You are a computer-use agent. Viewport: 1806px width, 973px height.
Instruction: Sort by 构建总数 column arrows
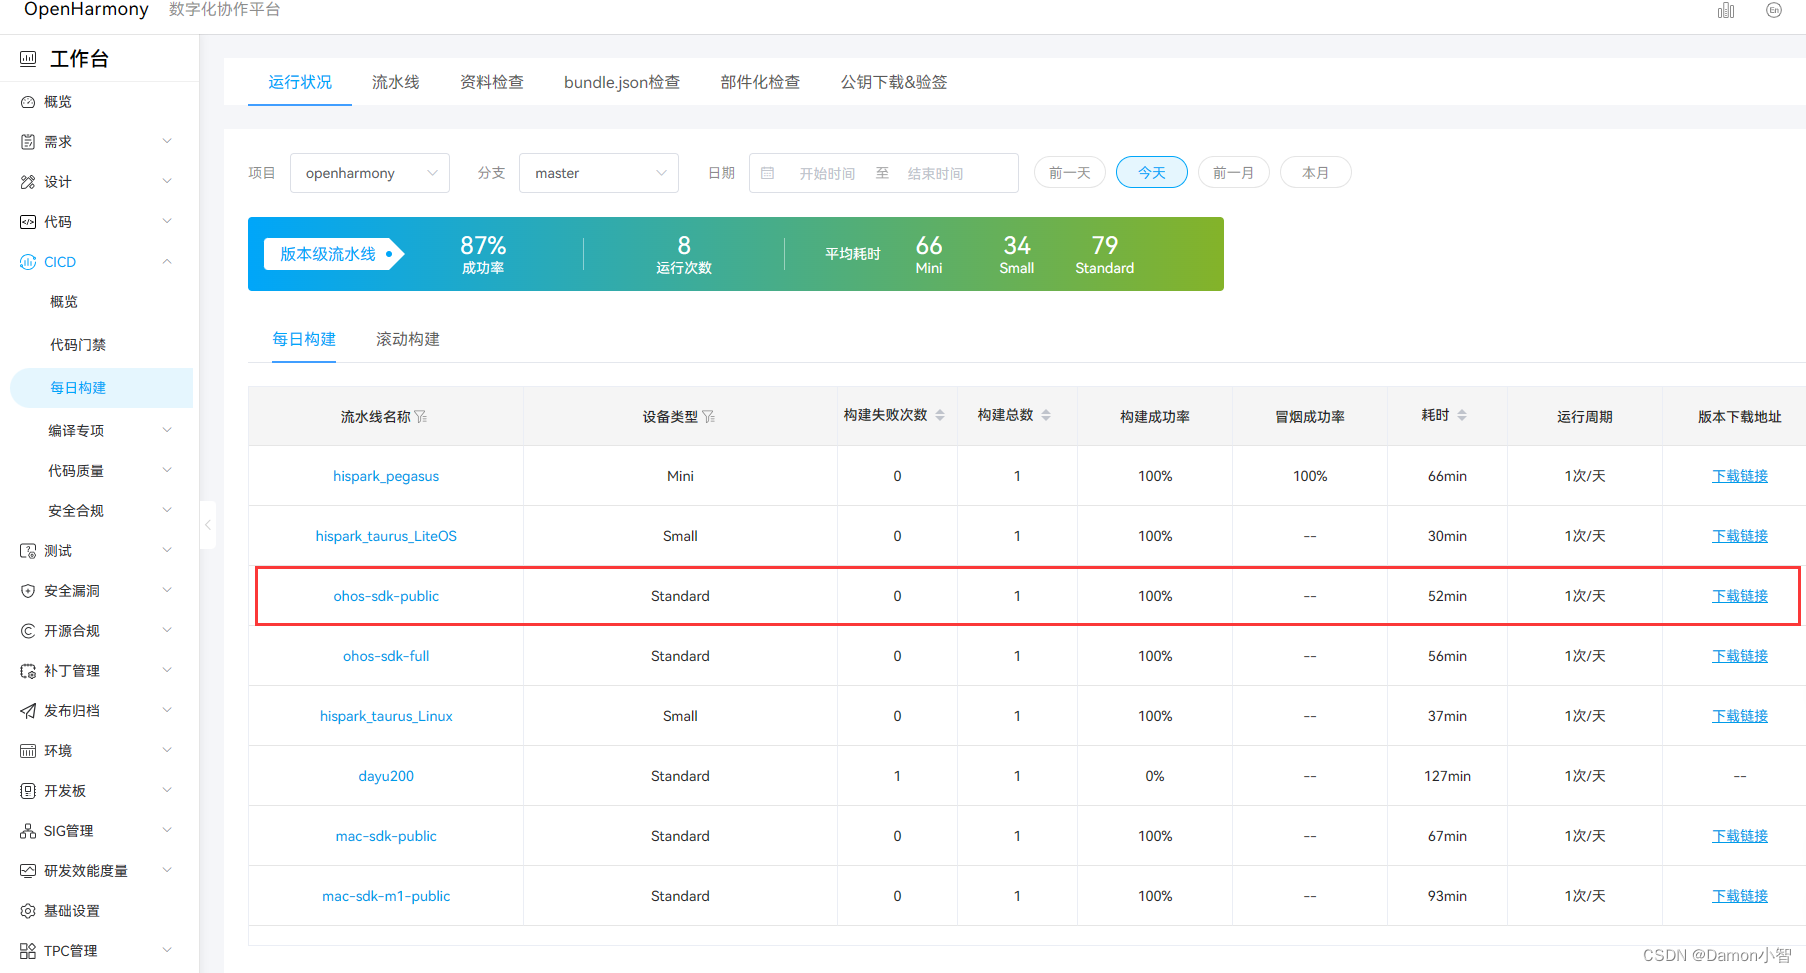tap(1046, 415)
